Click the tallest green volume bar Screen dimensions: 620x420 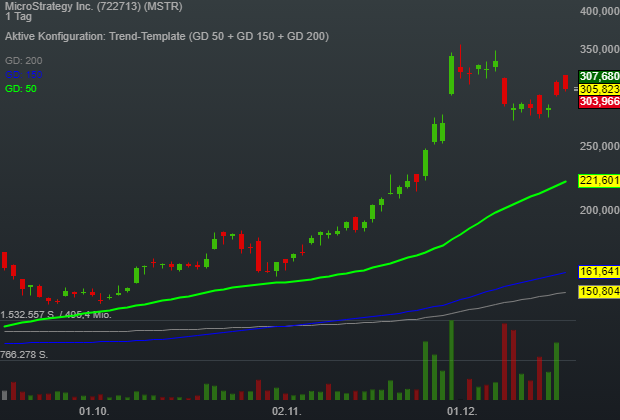point(451,360)
